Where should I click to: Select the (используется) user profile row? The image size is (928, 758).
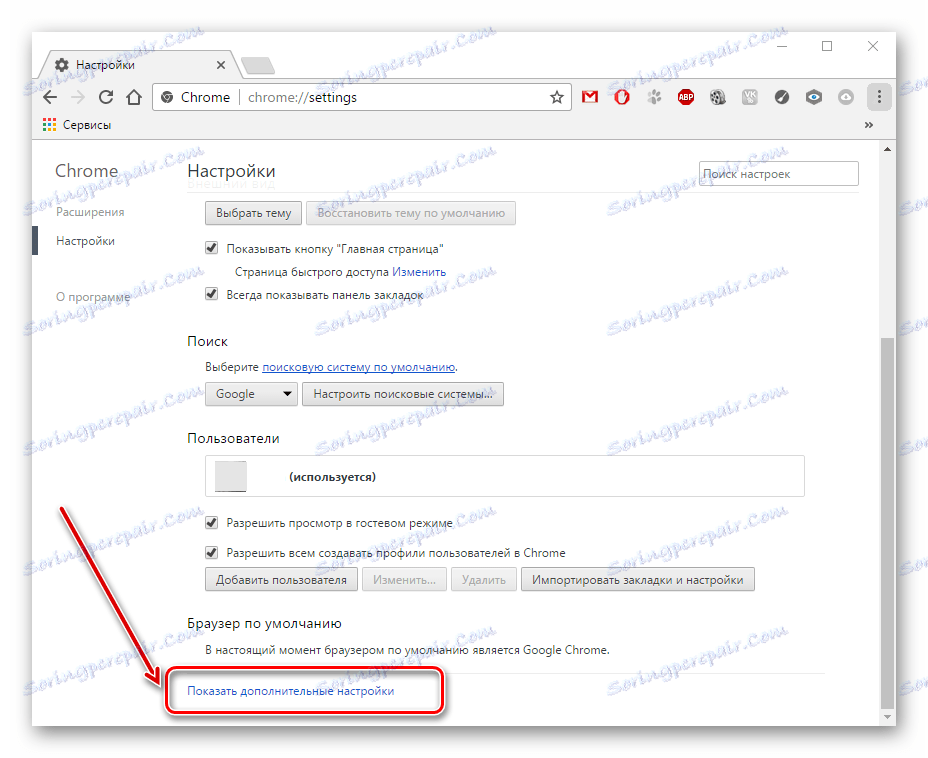pyautogui.click(x=504, y=476)
